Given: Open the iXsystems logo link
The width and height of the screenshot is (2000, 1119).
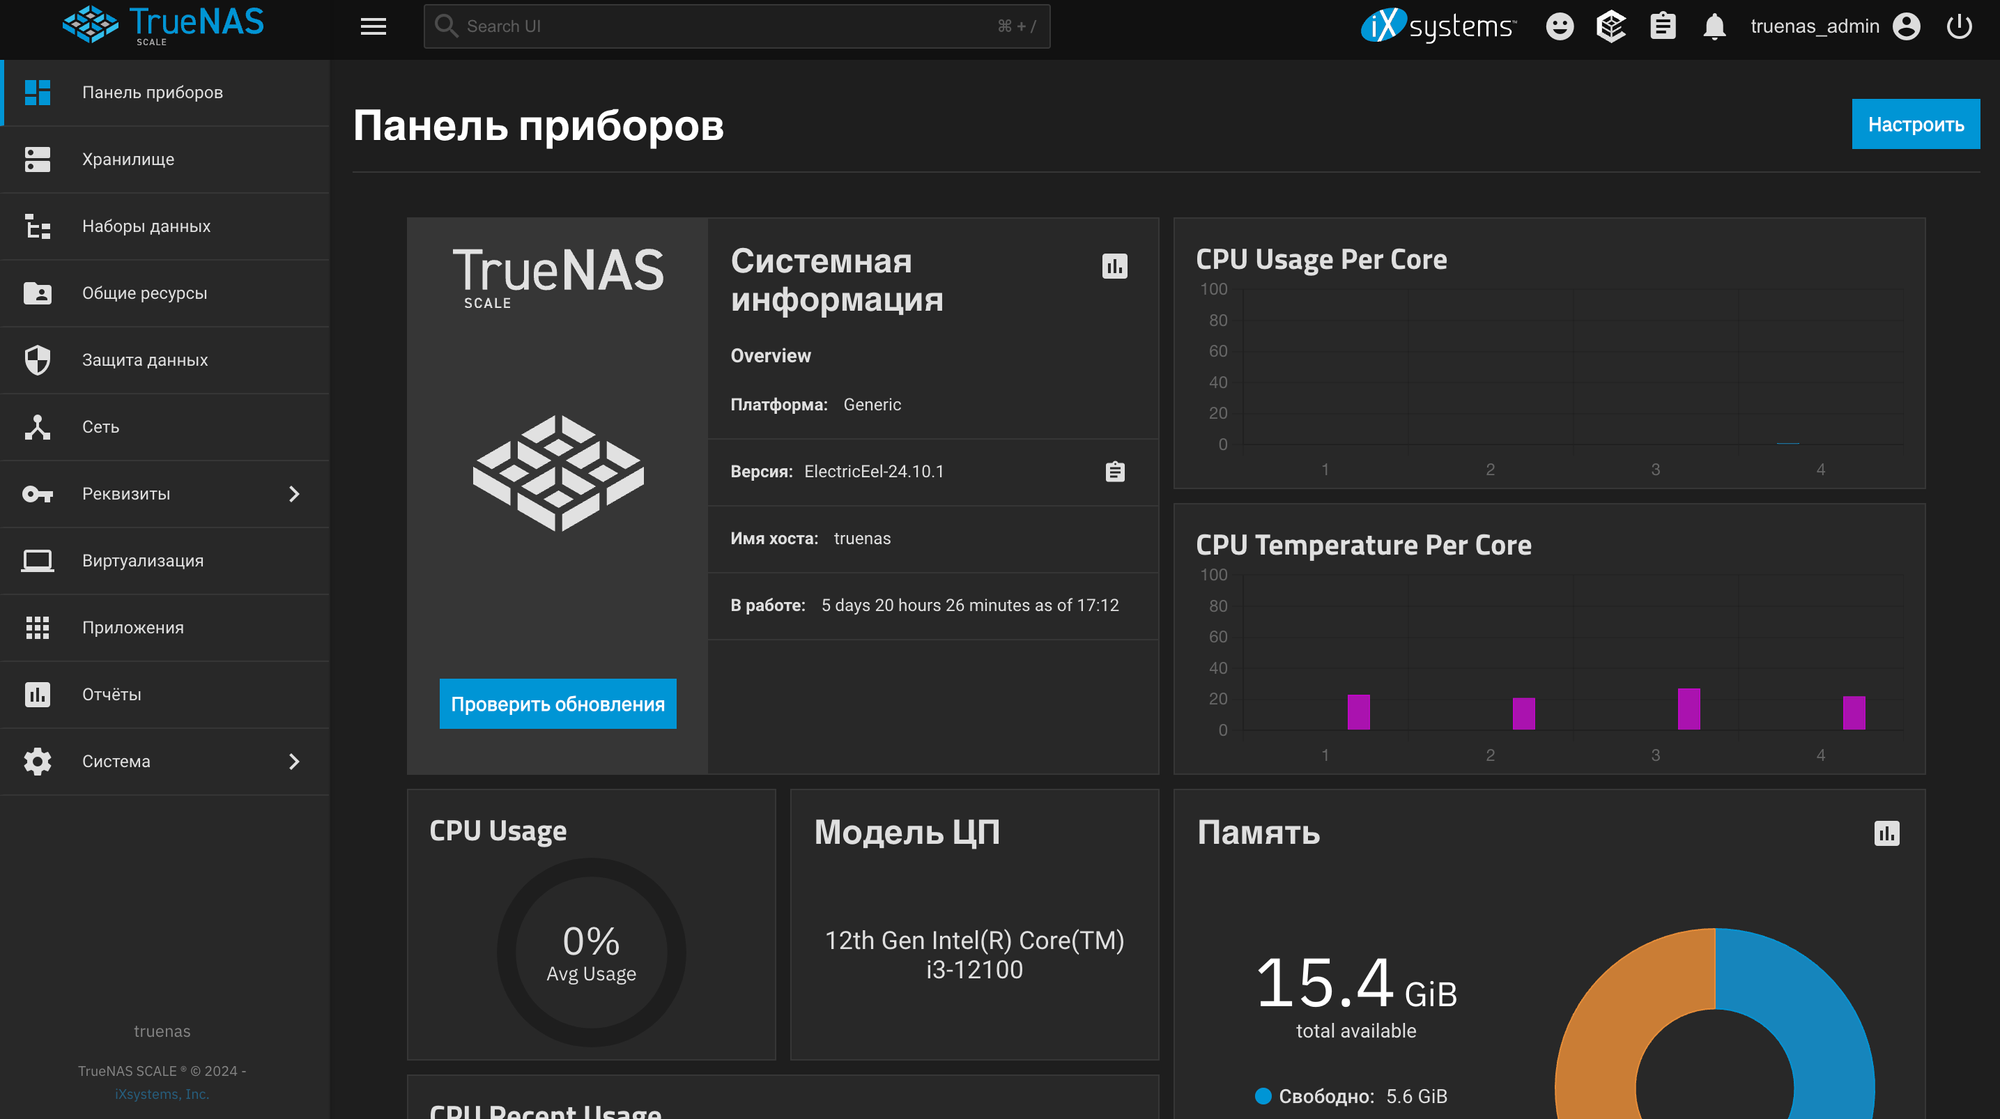Looking at the screenshot, I should coord(1438,26).
